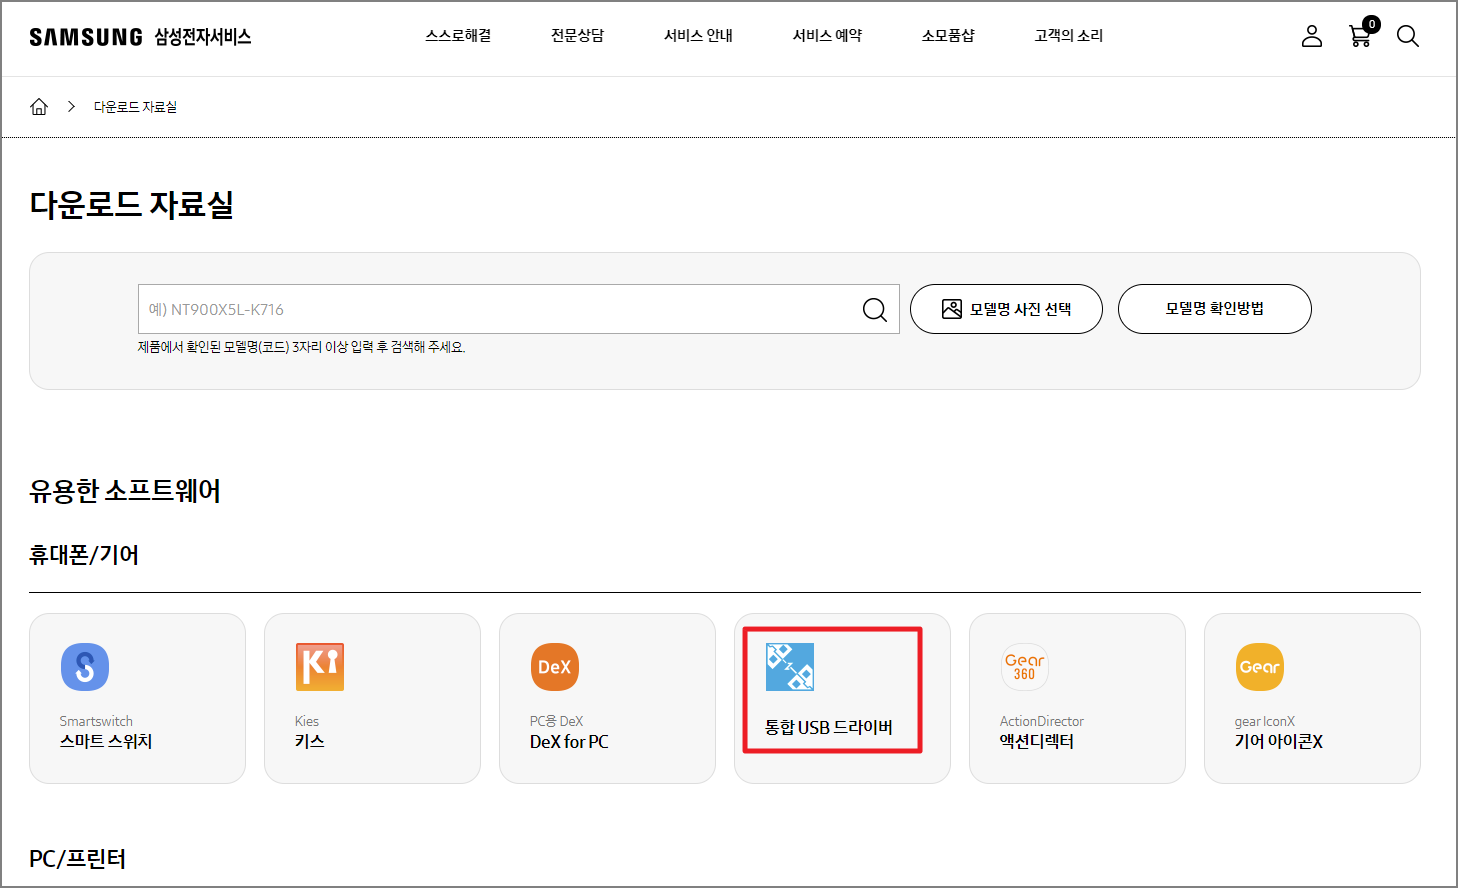This screenshot has width=1458, height=888.
Task: Select the Smartswitch app icon
Action: 85,667
